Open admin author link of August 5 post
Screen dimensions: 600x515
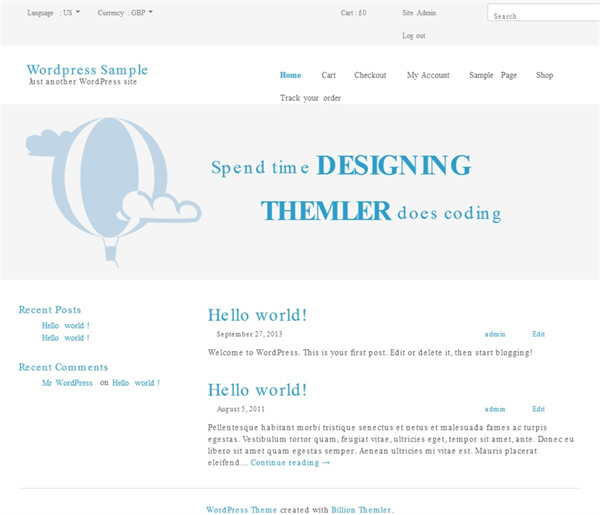(x=495, y=409)
